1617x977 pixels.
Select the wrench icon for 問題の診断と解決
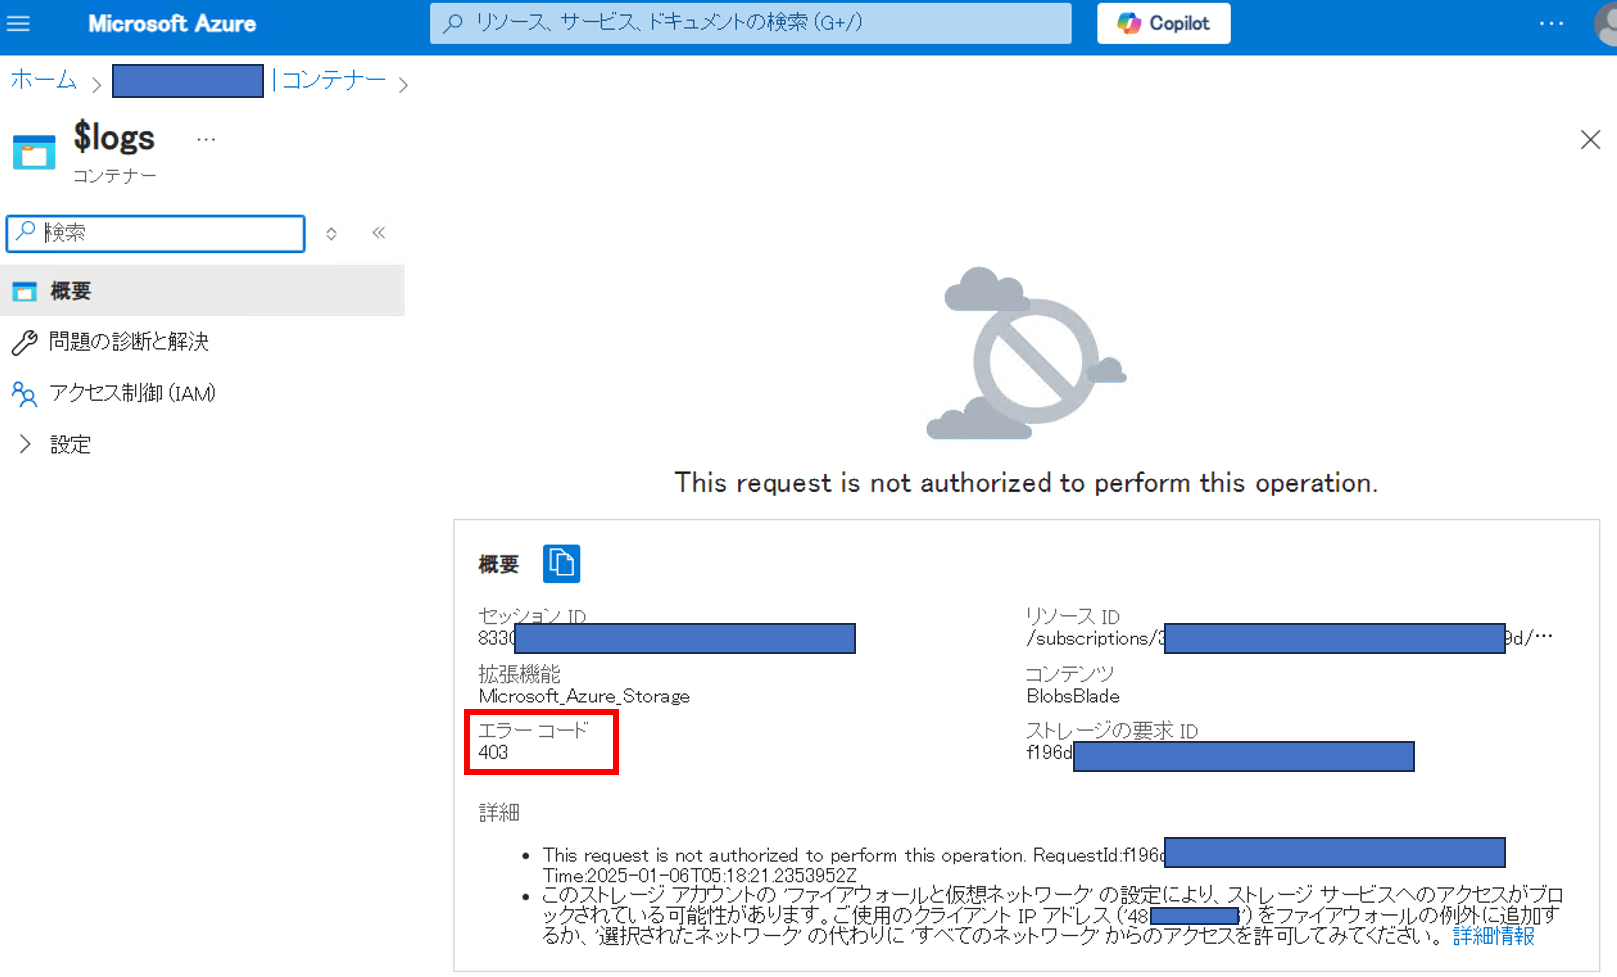[x=24, y=342]
